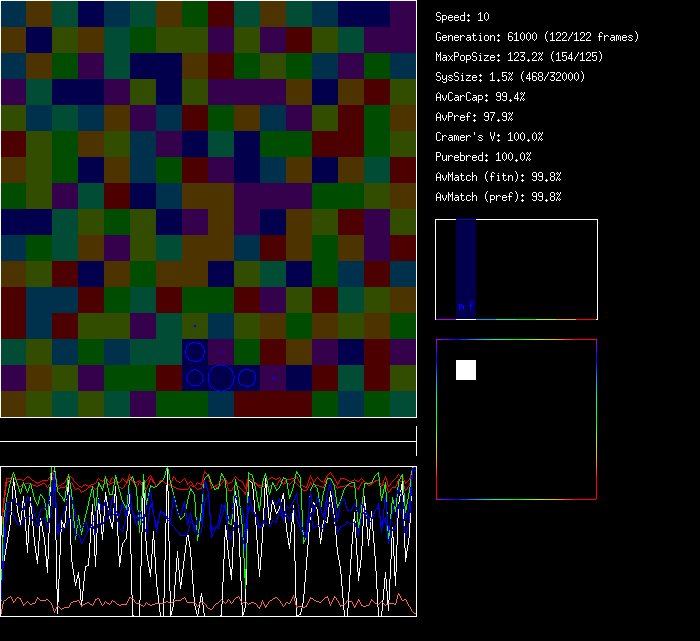This screenshot has width=700, height=641.
Task: Click the 'Speed: 10' readout
Action: tap(462, 17)
